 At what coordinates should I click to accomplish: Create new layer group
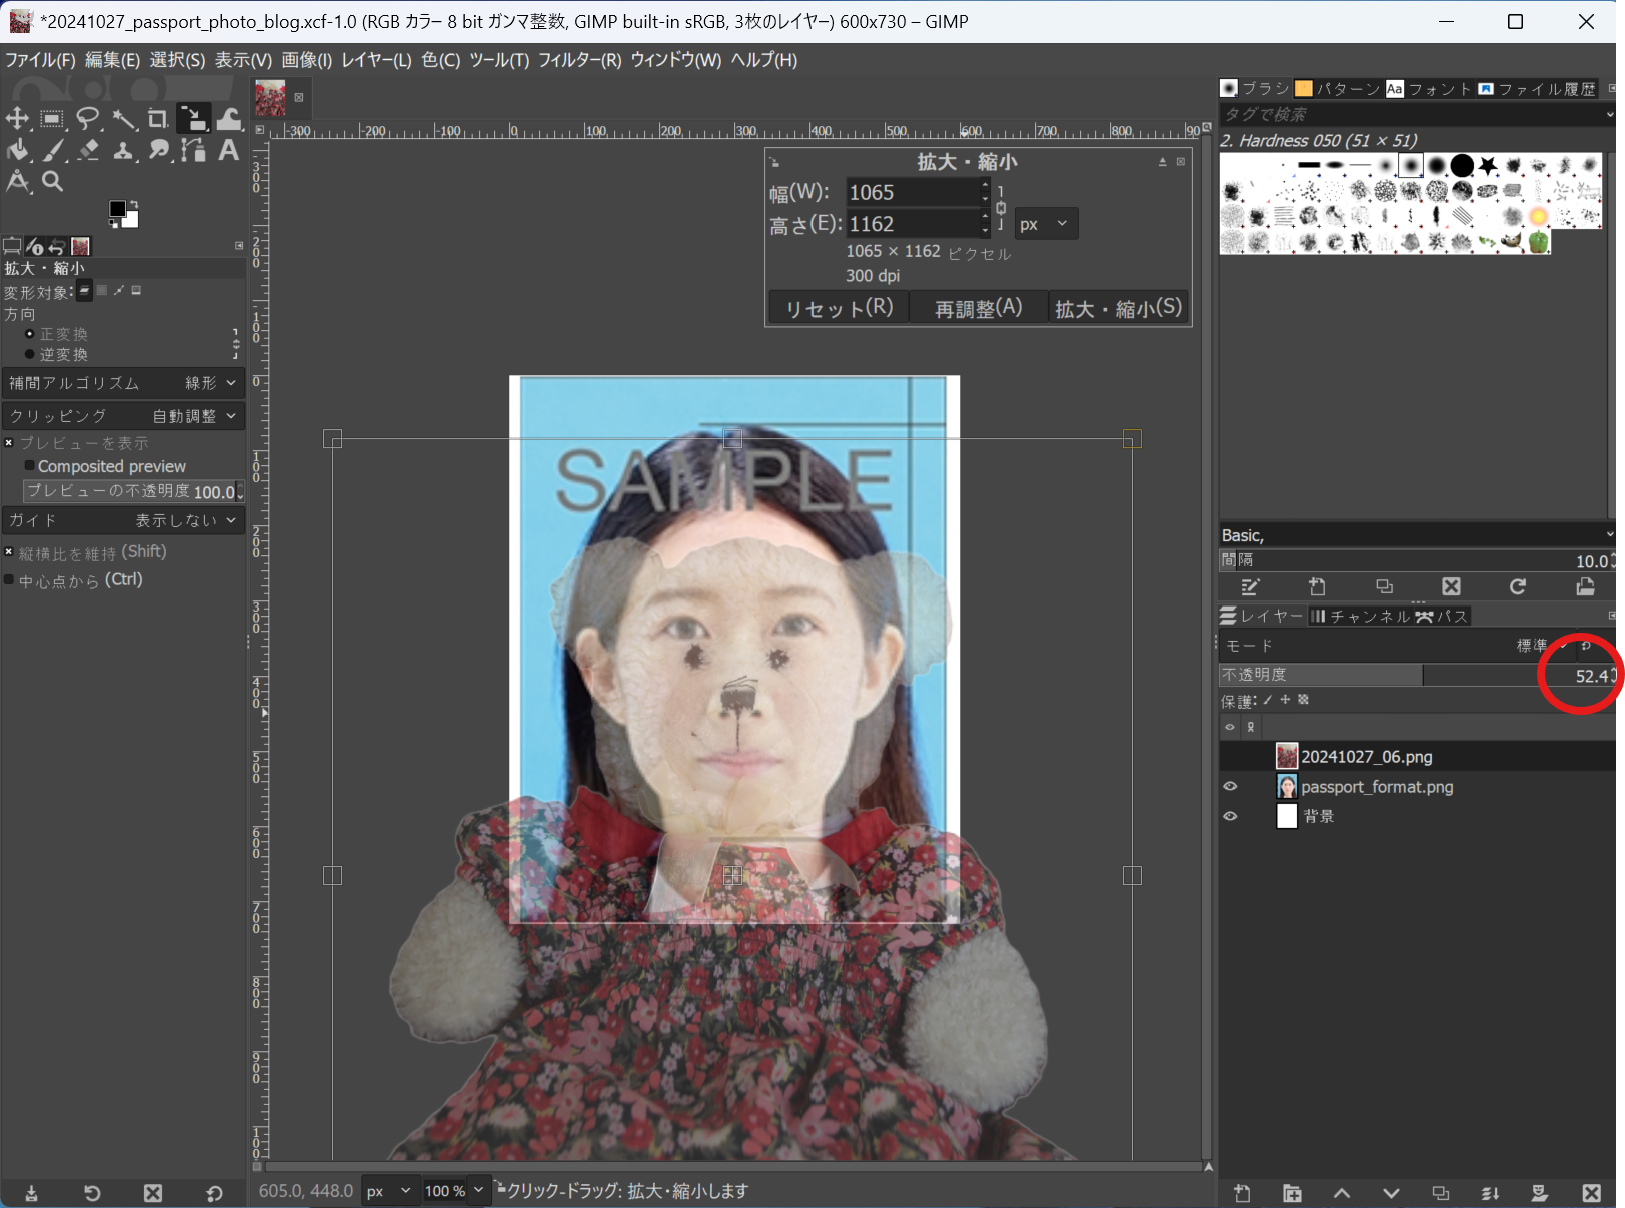(x=1292, y=1193)
